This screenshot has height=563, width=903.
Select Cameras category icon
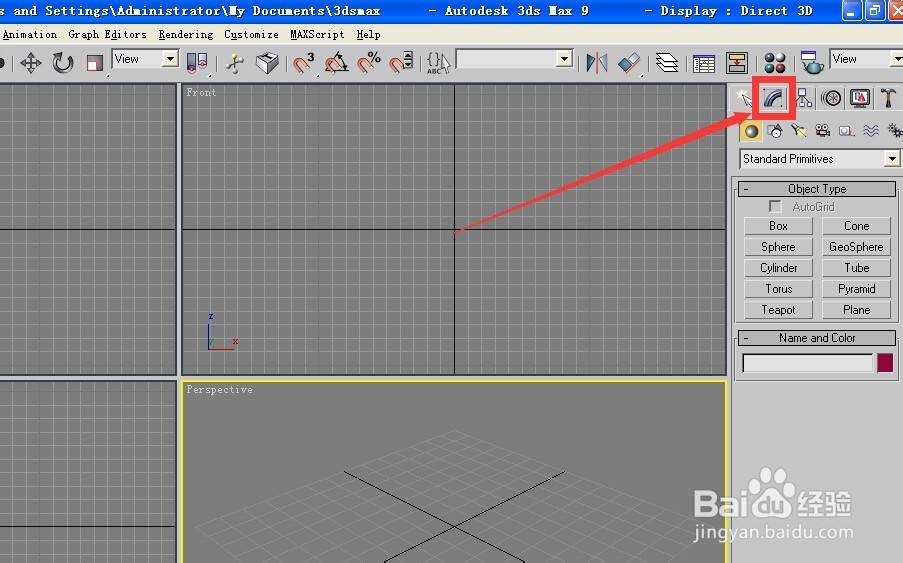coord(822,131)
